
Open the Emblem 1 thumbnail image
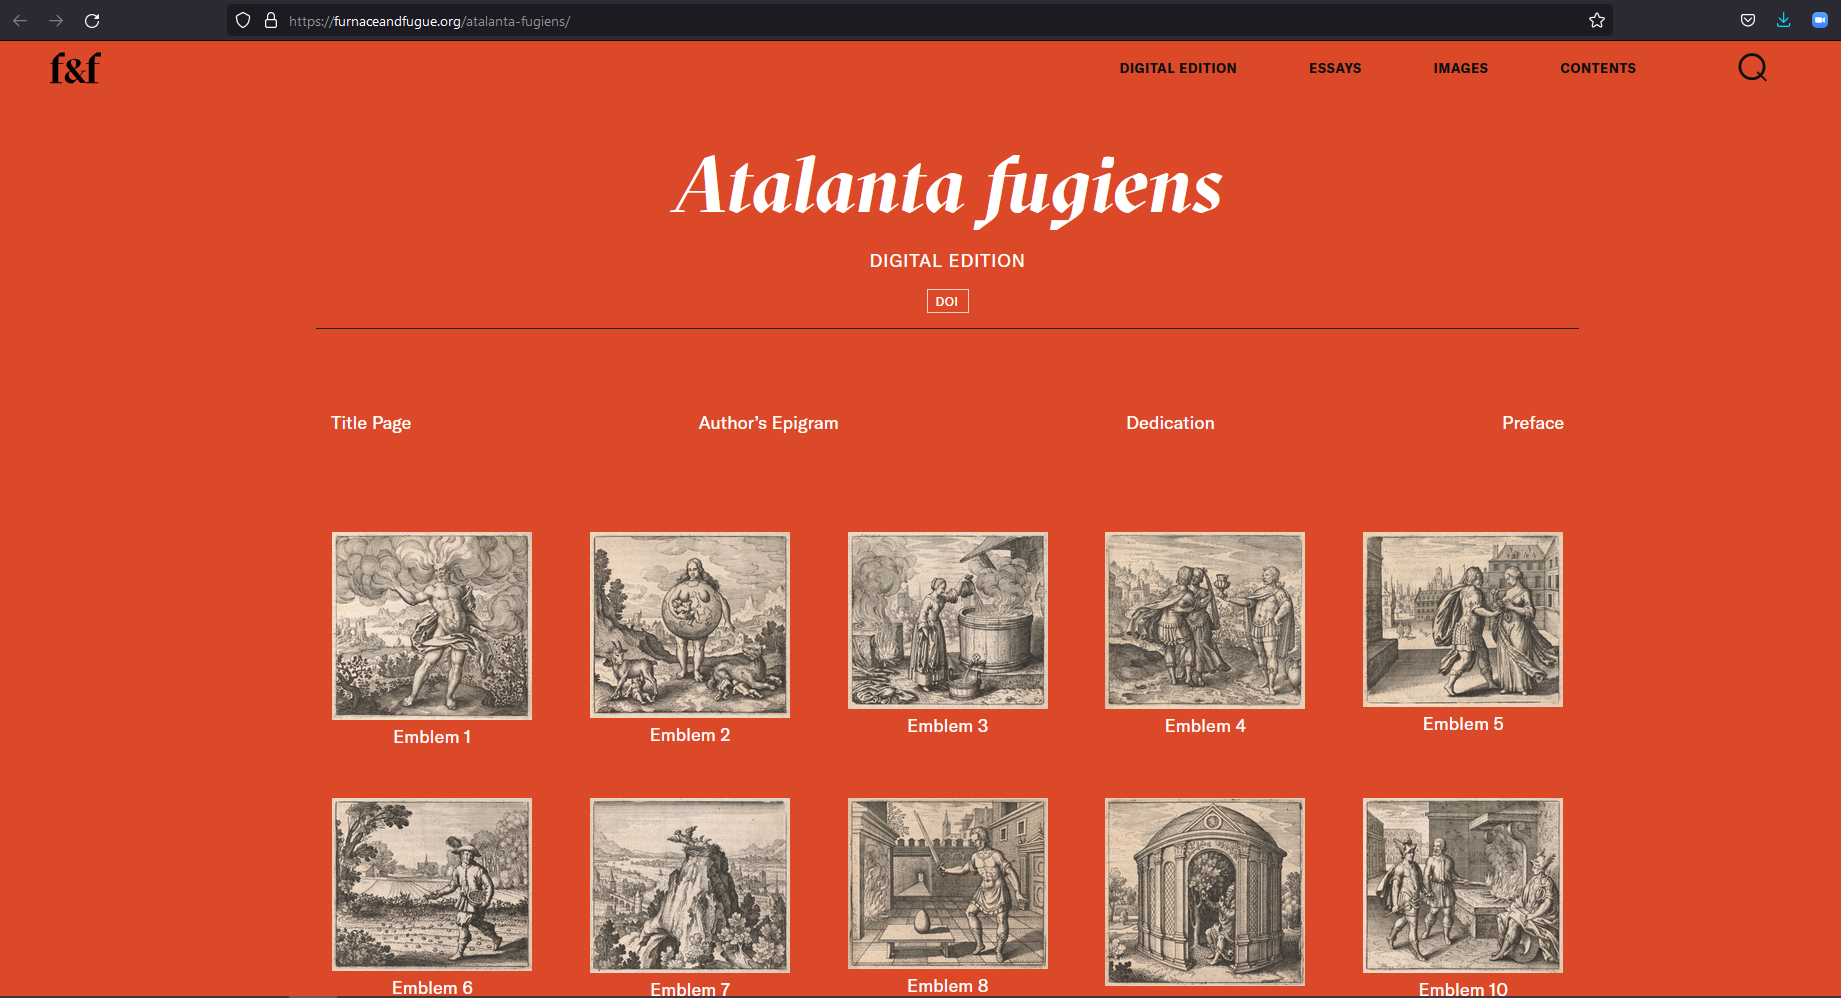432,626
